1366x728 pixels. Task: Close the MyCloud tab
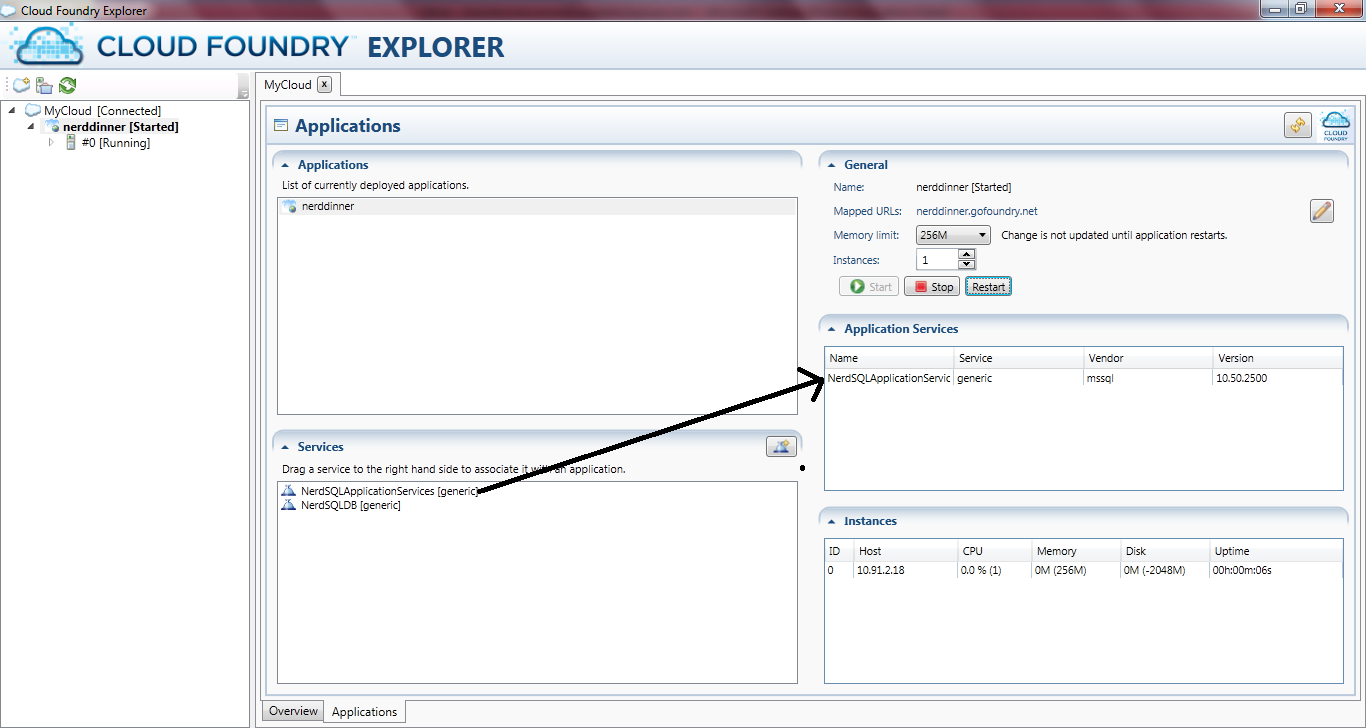[324, 85]
